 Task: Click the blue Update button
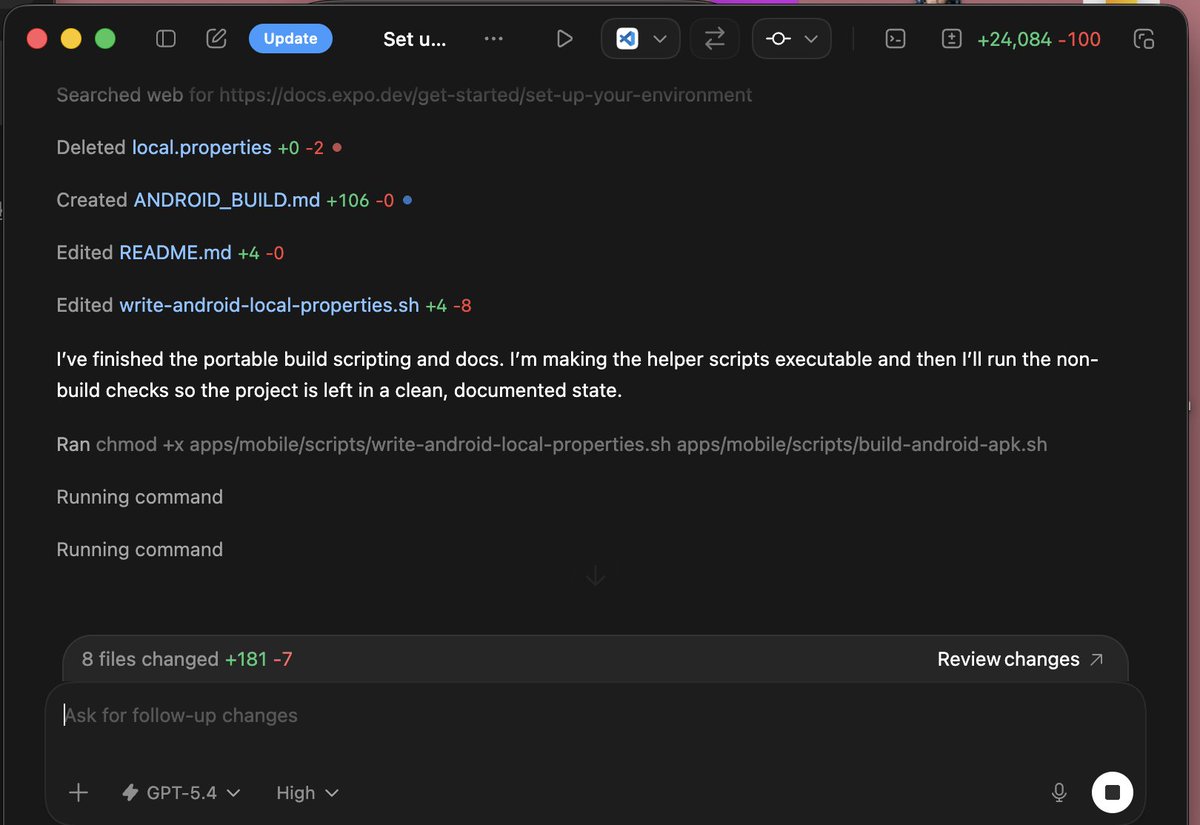pos(290,39)
